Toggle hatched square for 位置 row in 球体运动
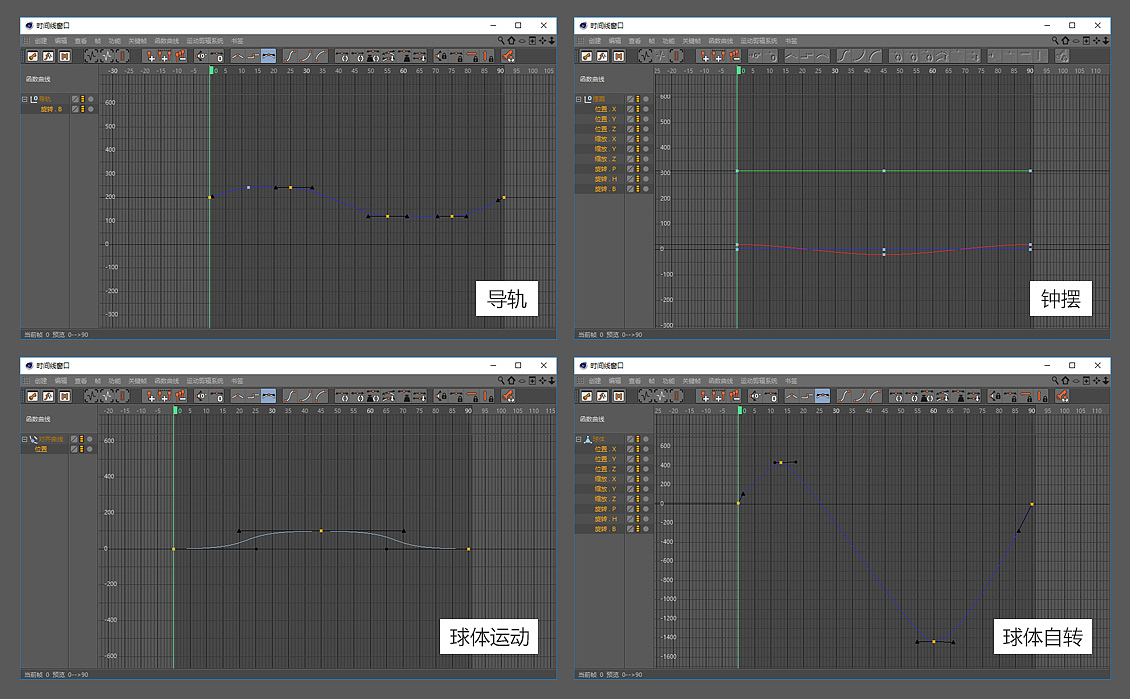 click(74, 449)
